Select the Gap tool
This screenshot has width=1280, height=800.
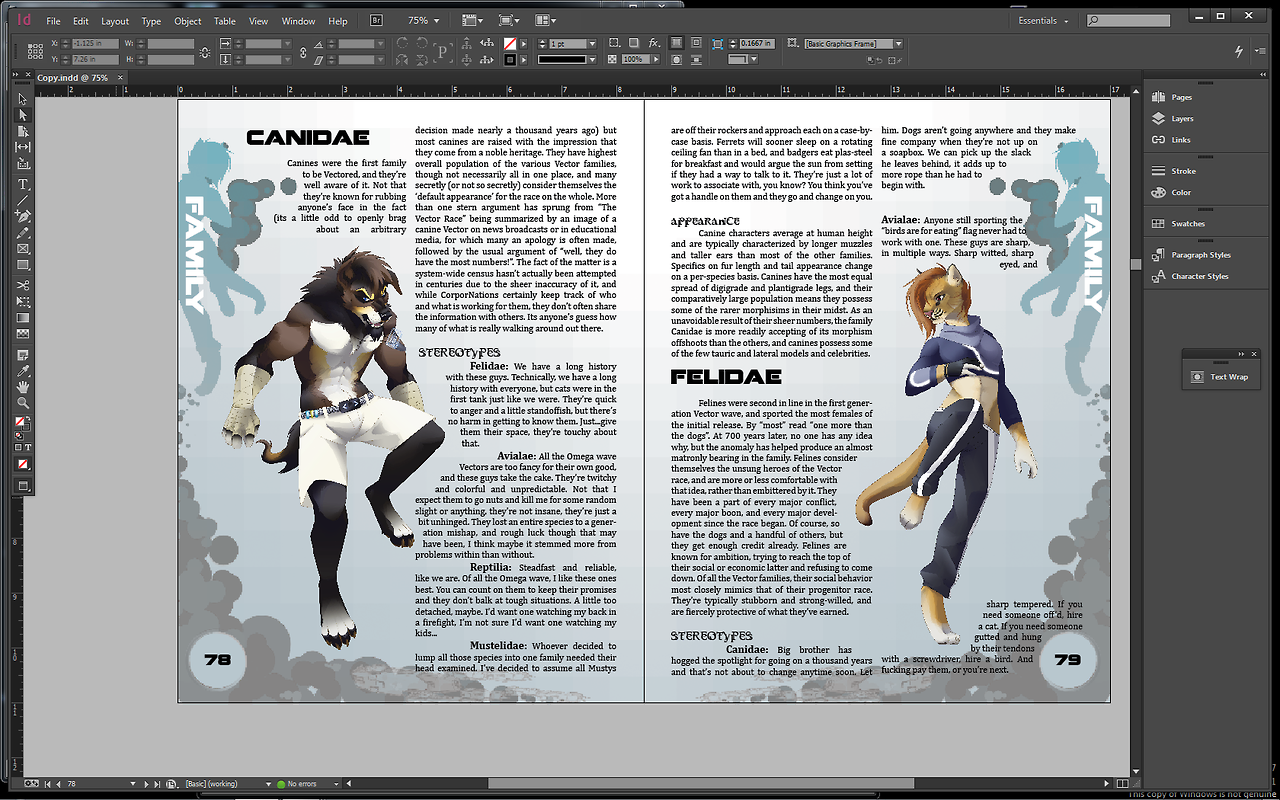[23, 147]
